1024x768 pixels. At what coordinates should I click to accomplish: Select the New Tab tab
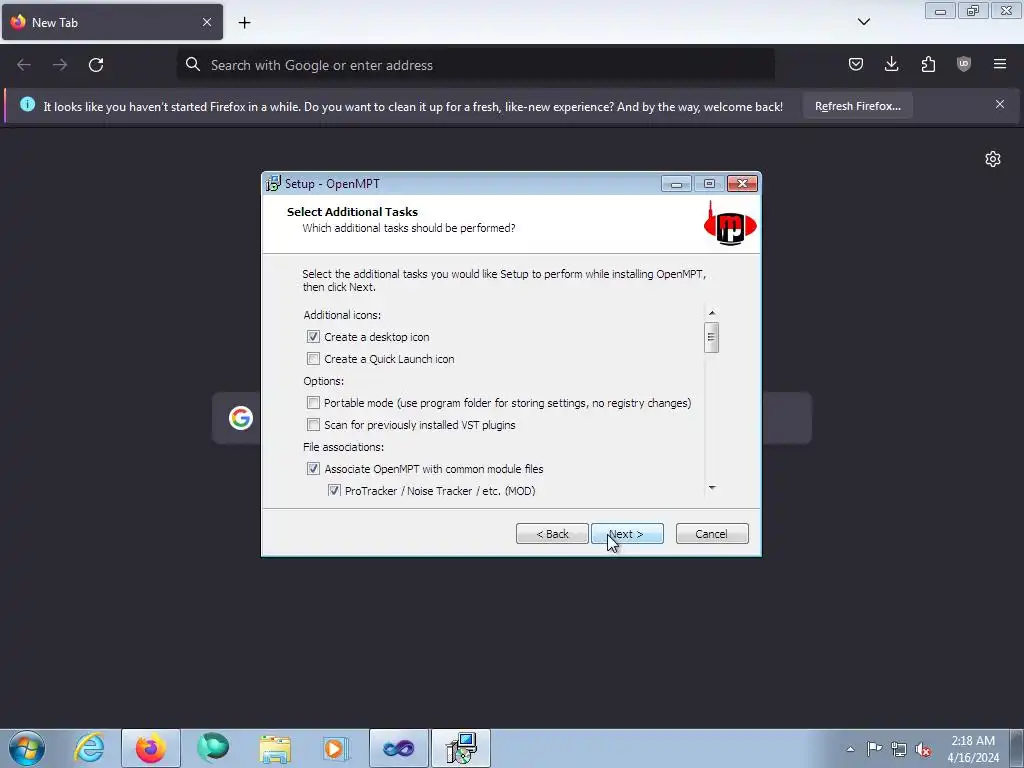coord(112,22)
